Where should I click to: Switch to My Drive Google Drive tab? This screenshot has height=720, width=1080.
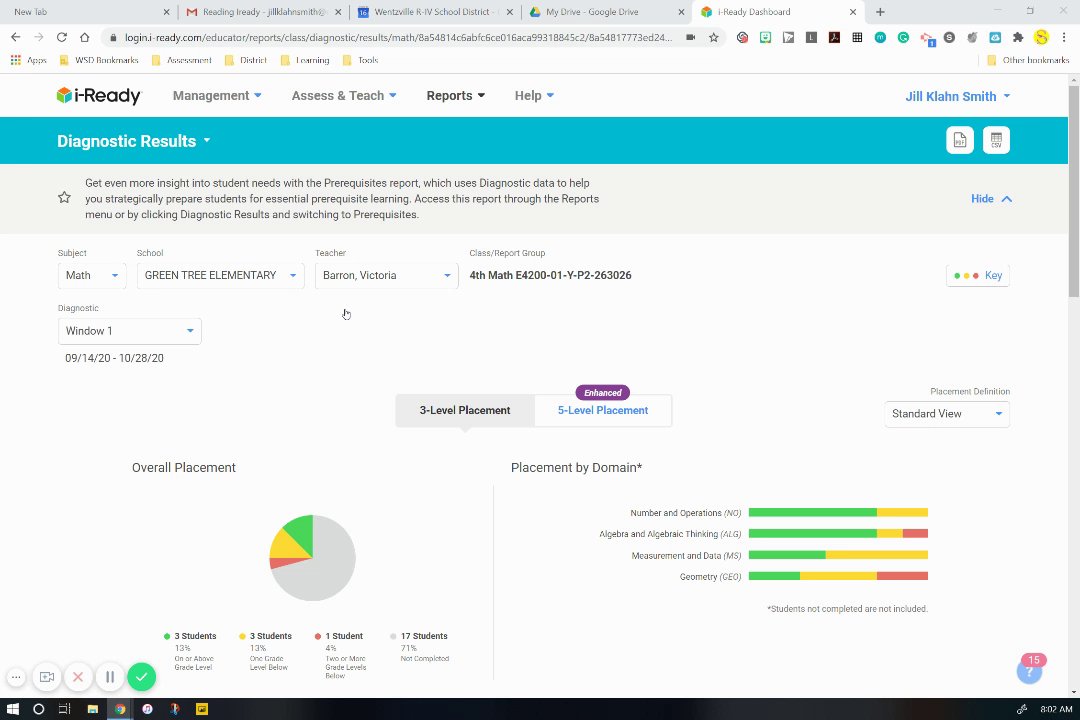[606, 12]
